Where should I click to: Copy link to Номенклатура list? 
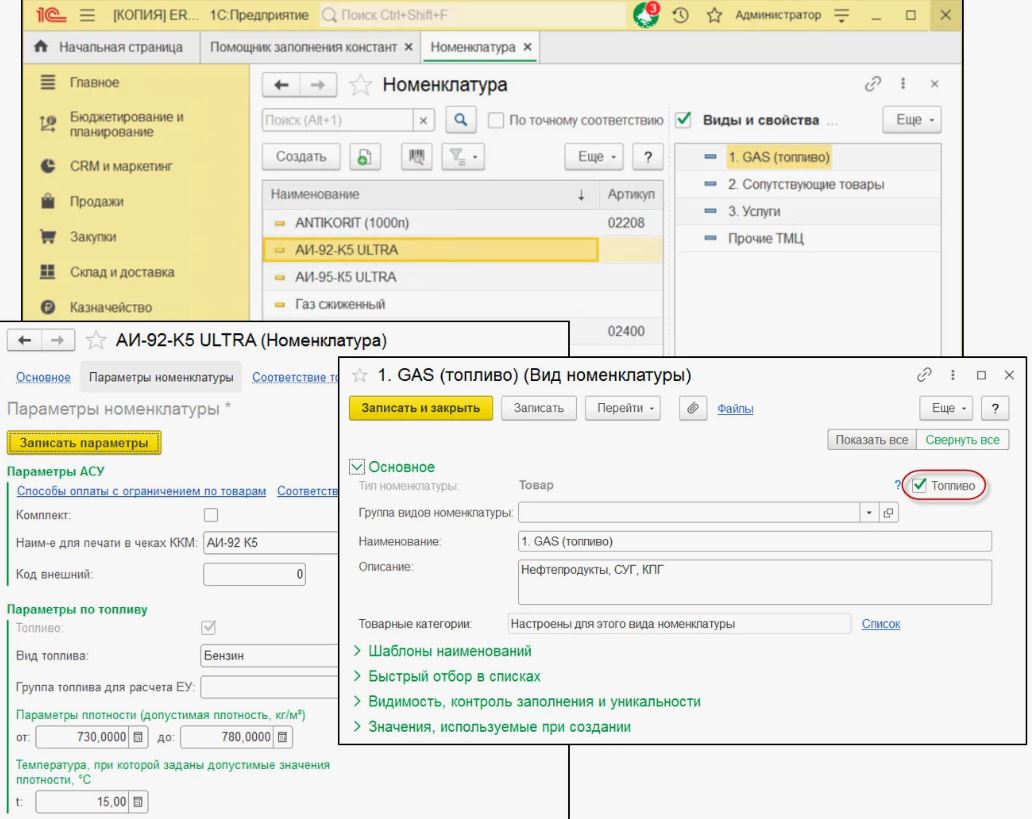873,84
